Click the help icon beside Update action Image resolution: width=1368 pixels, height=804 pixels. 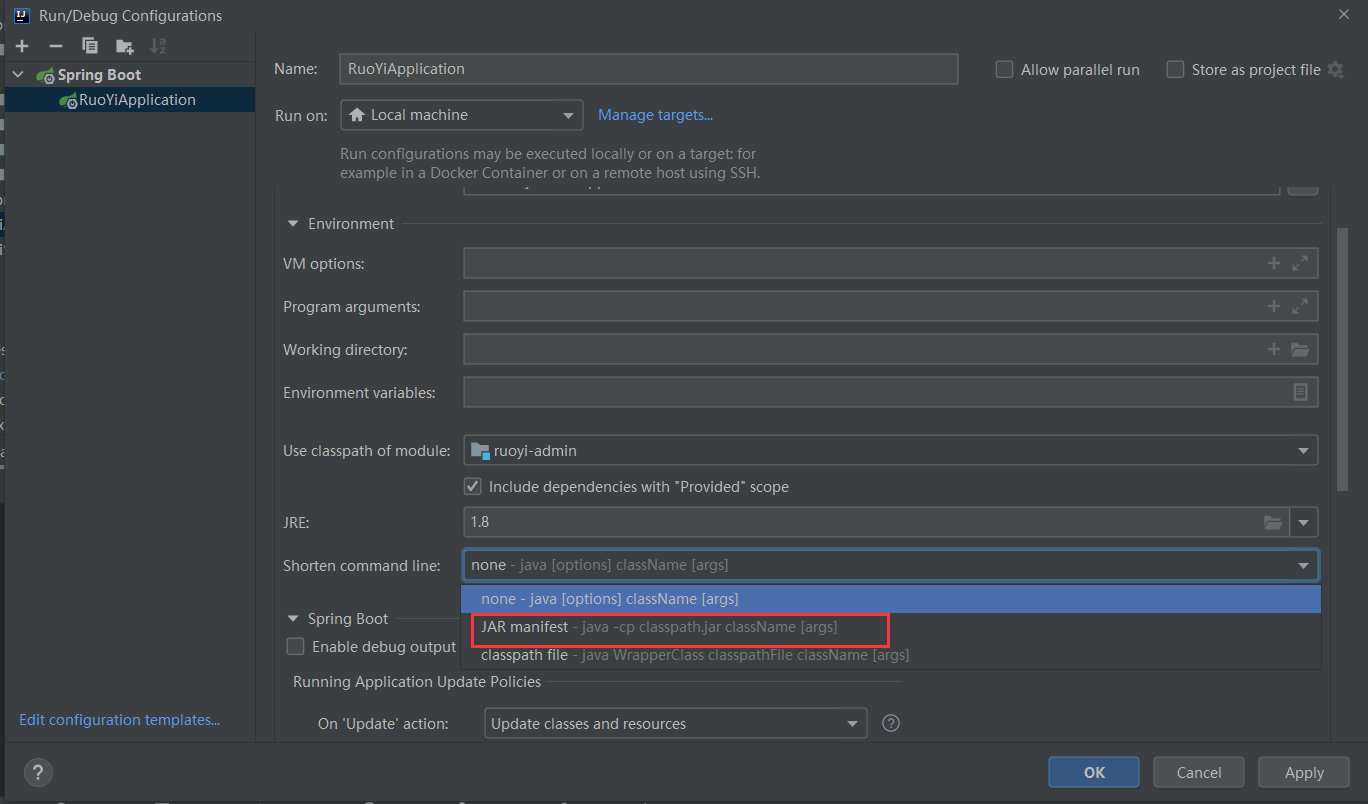click(890, 723)
